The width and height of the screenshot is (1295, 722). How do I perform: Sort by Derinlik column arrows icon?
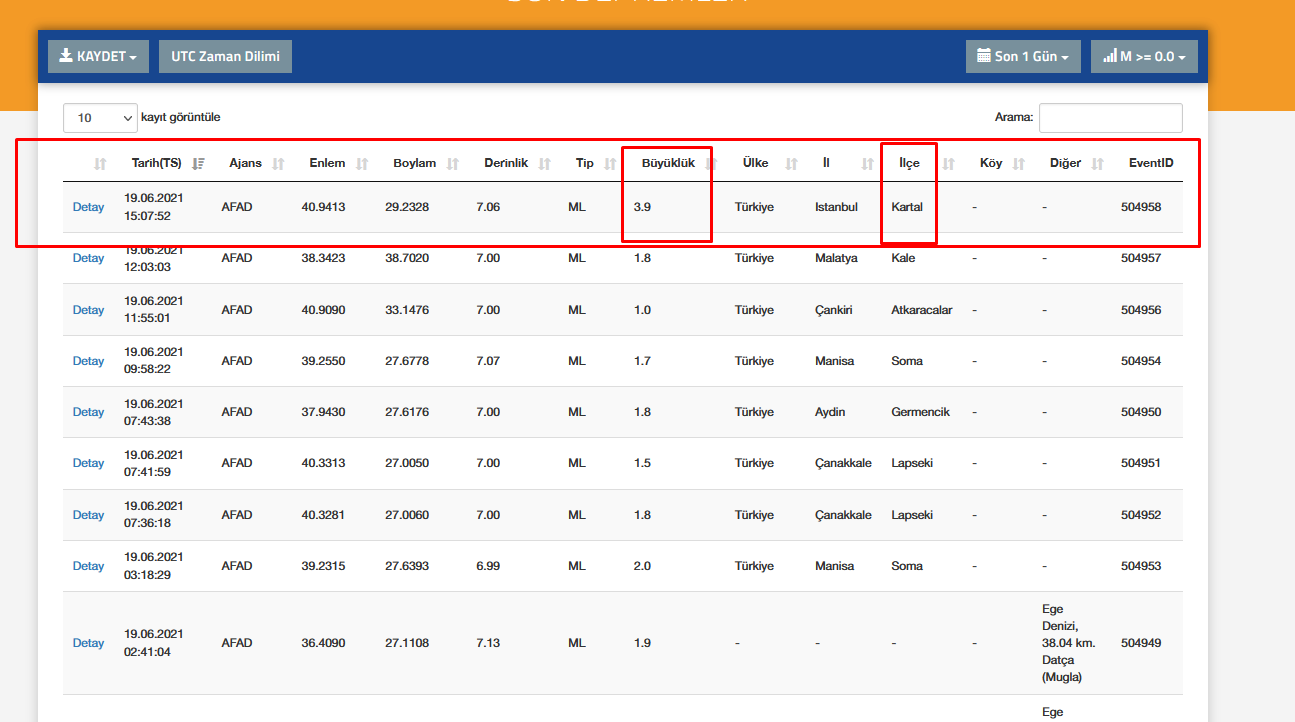545,164
